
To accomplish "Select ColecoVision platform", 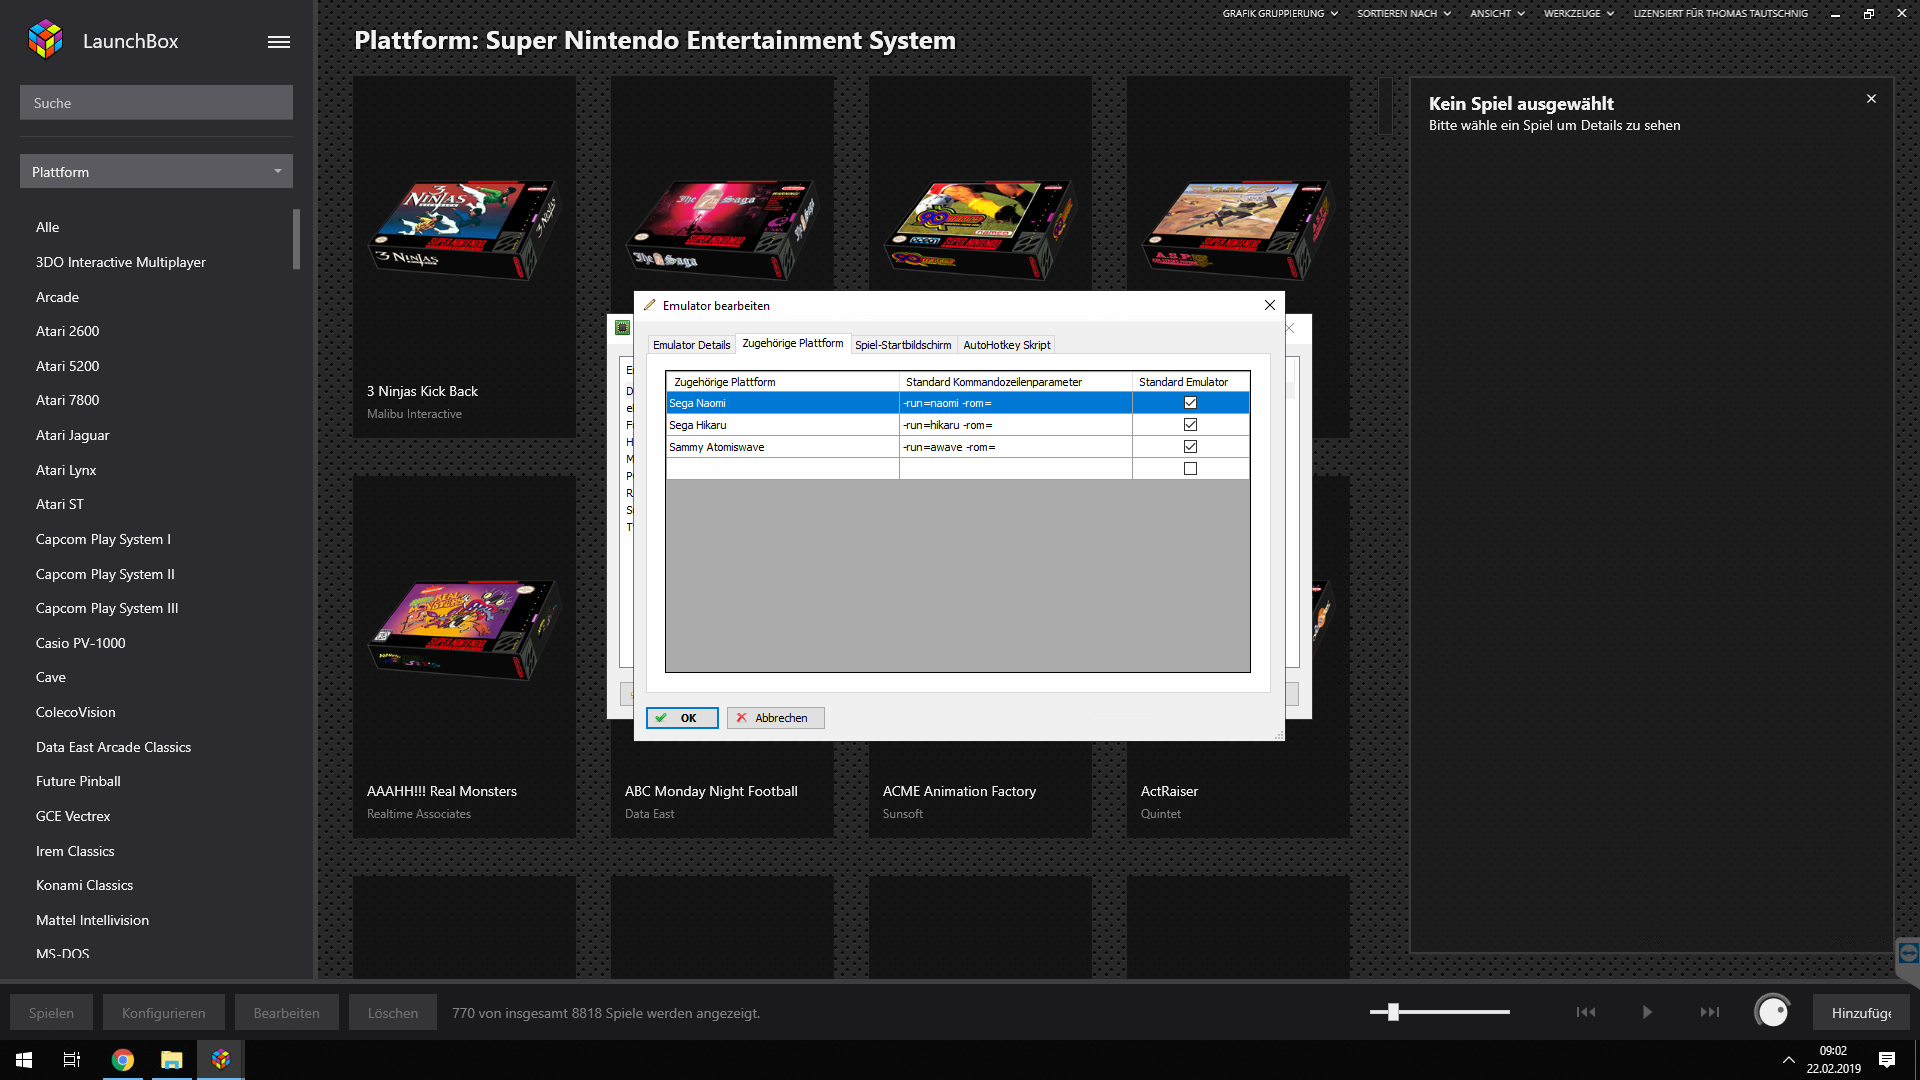I will [76, 712].
